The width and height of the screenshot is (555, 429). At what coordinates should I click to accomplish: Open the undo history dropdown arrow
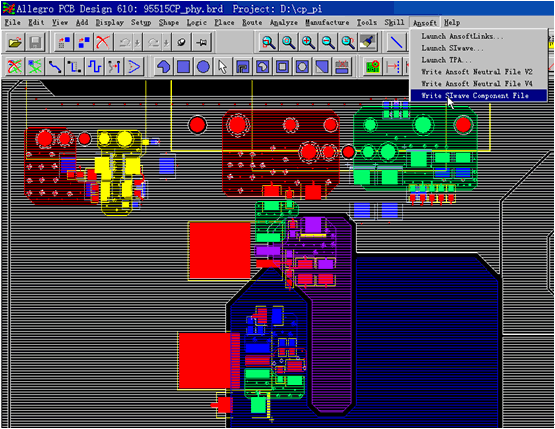(x=137, y=43)
